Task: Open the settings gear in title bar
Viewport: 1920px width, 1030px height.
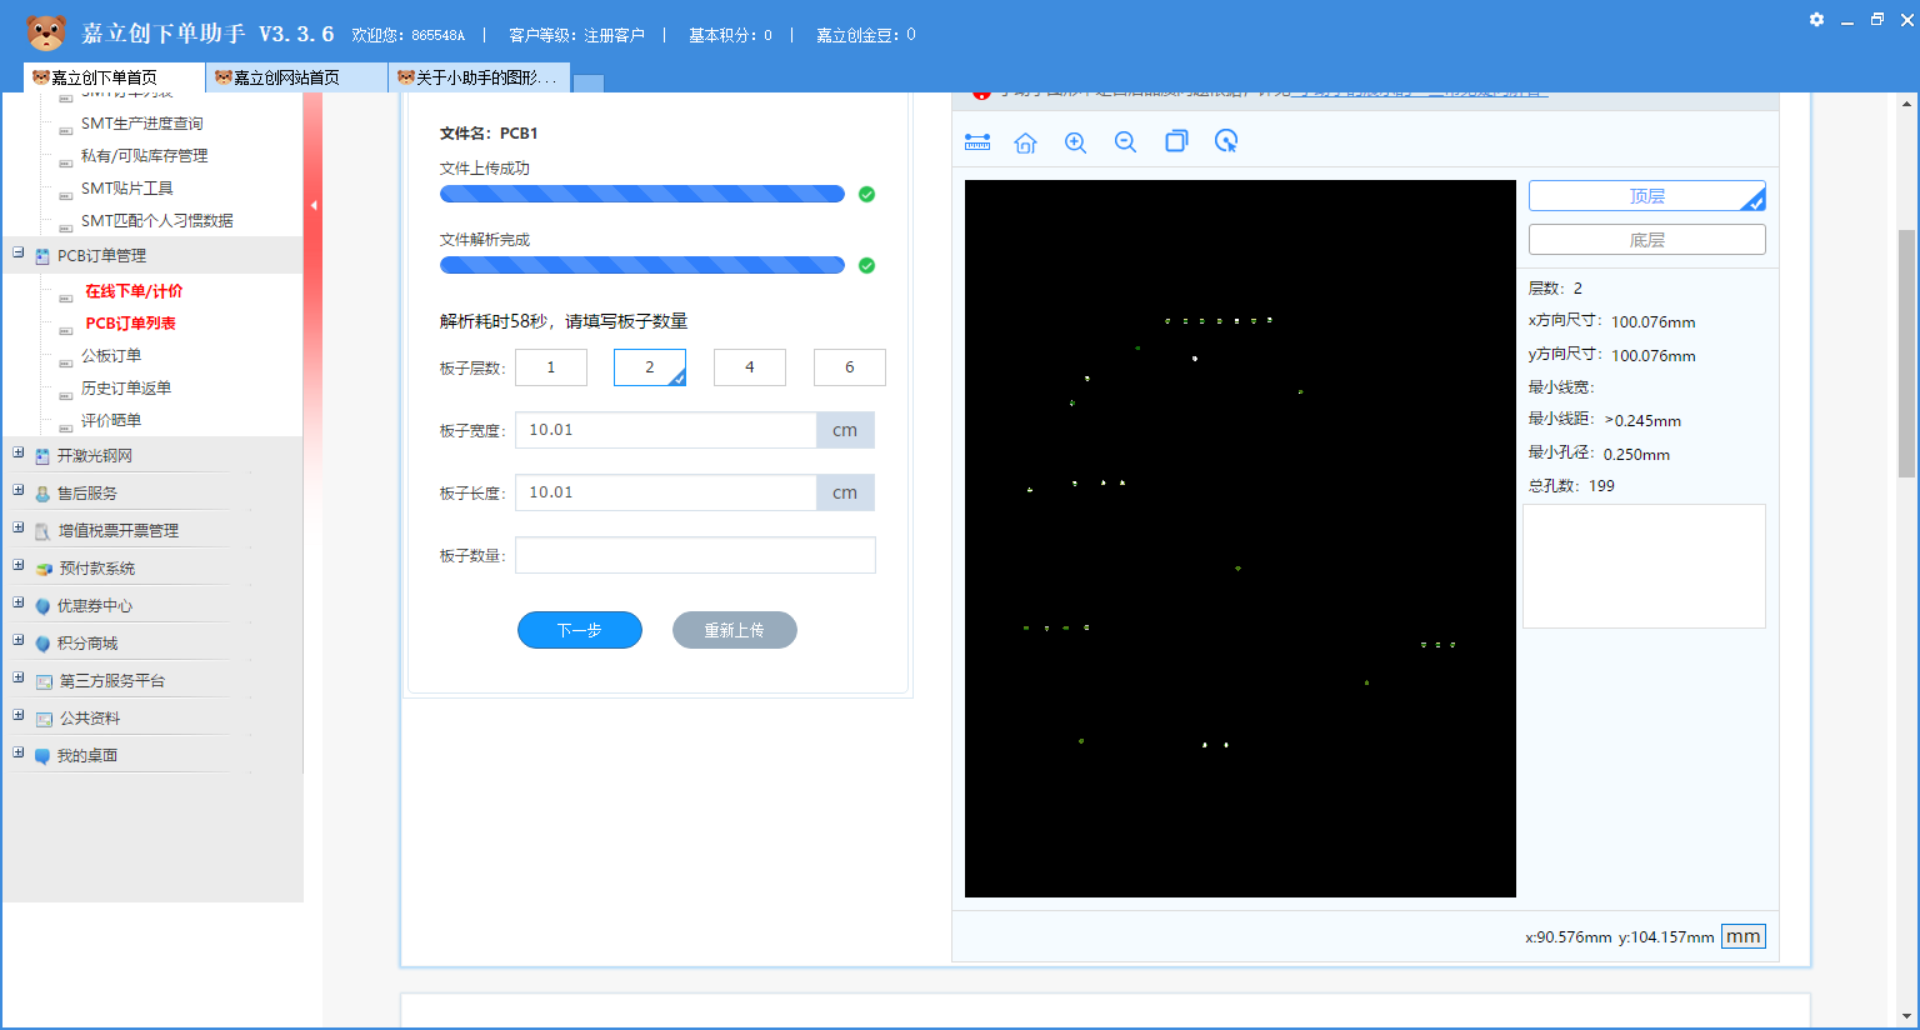Action: coord(1816,20)
